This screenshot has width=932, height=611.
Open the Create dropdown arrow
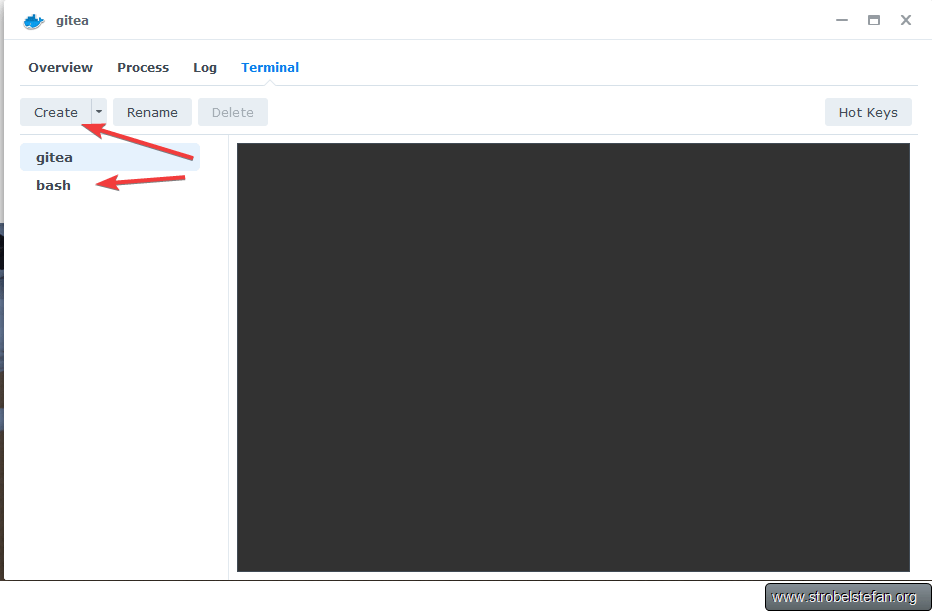pos(97,112)
